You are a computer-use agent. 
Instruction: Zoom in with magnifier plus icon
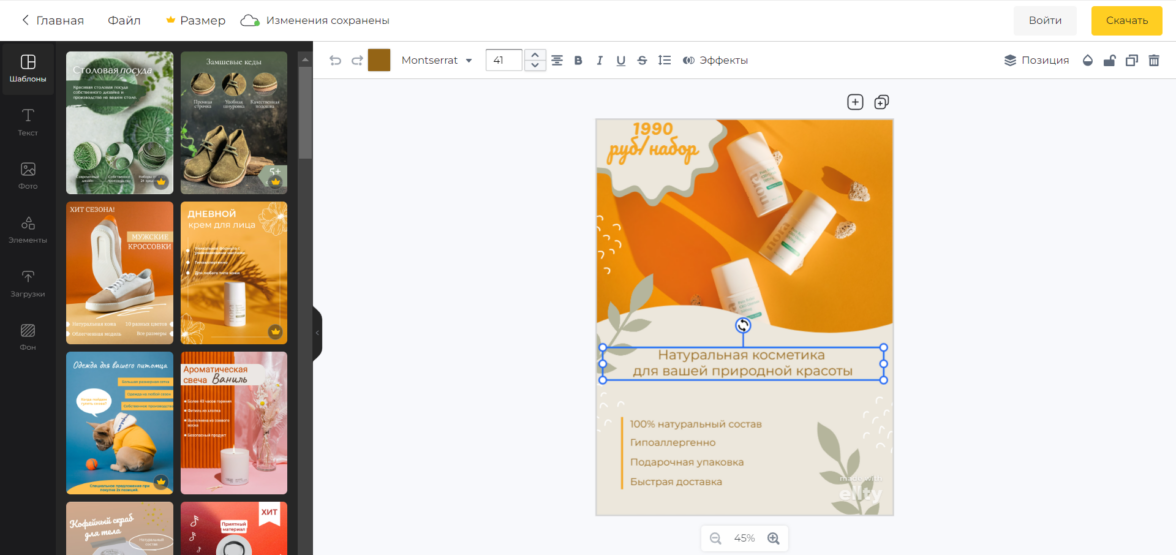point(773,538)
